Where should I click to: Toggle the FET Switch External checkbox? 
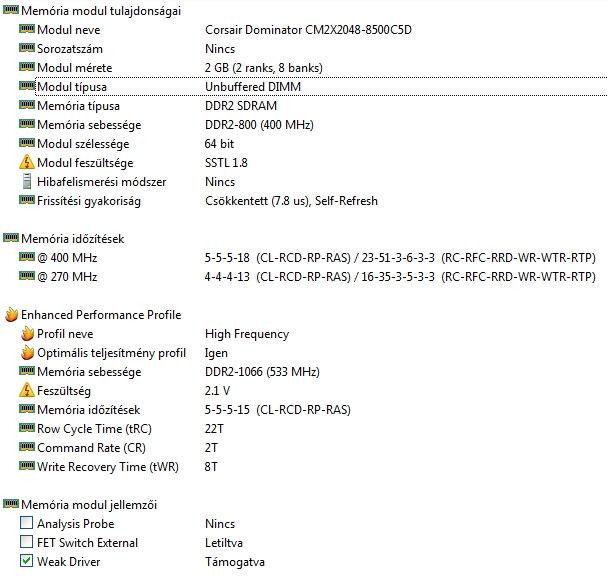tap(26, 542)
